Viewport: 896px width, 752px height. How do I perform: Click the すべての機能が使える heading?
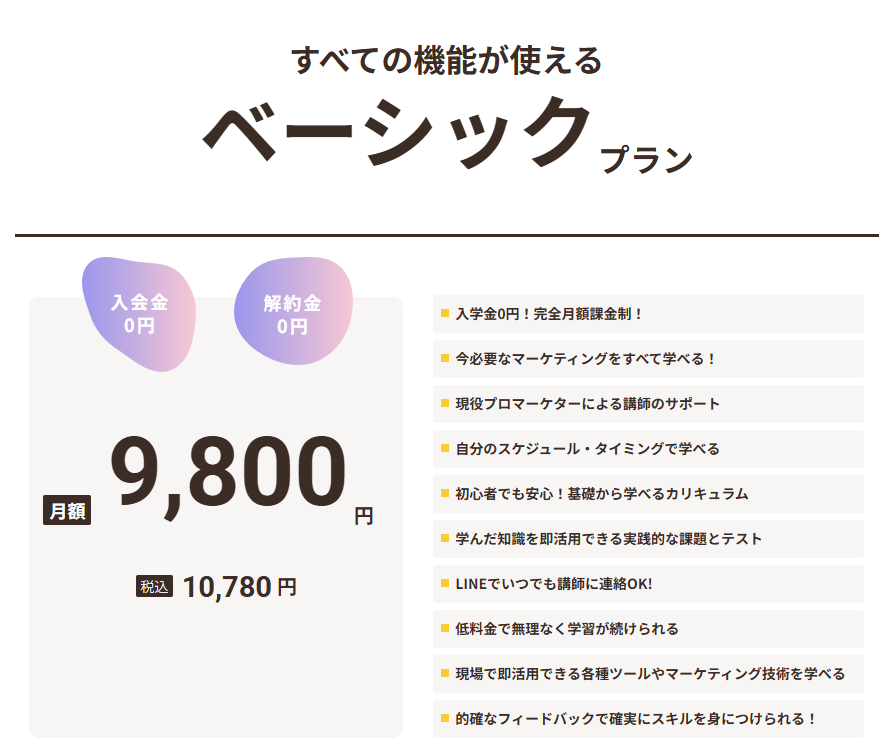tap(447, 61)
